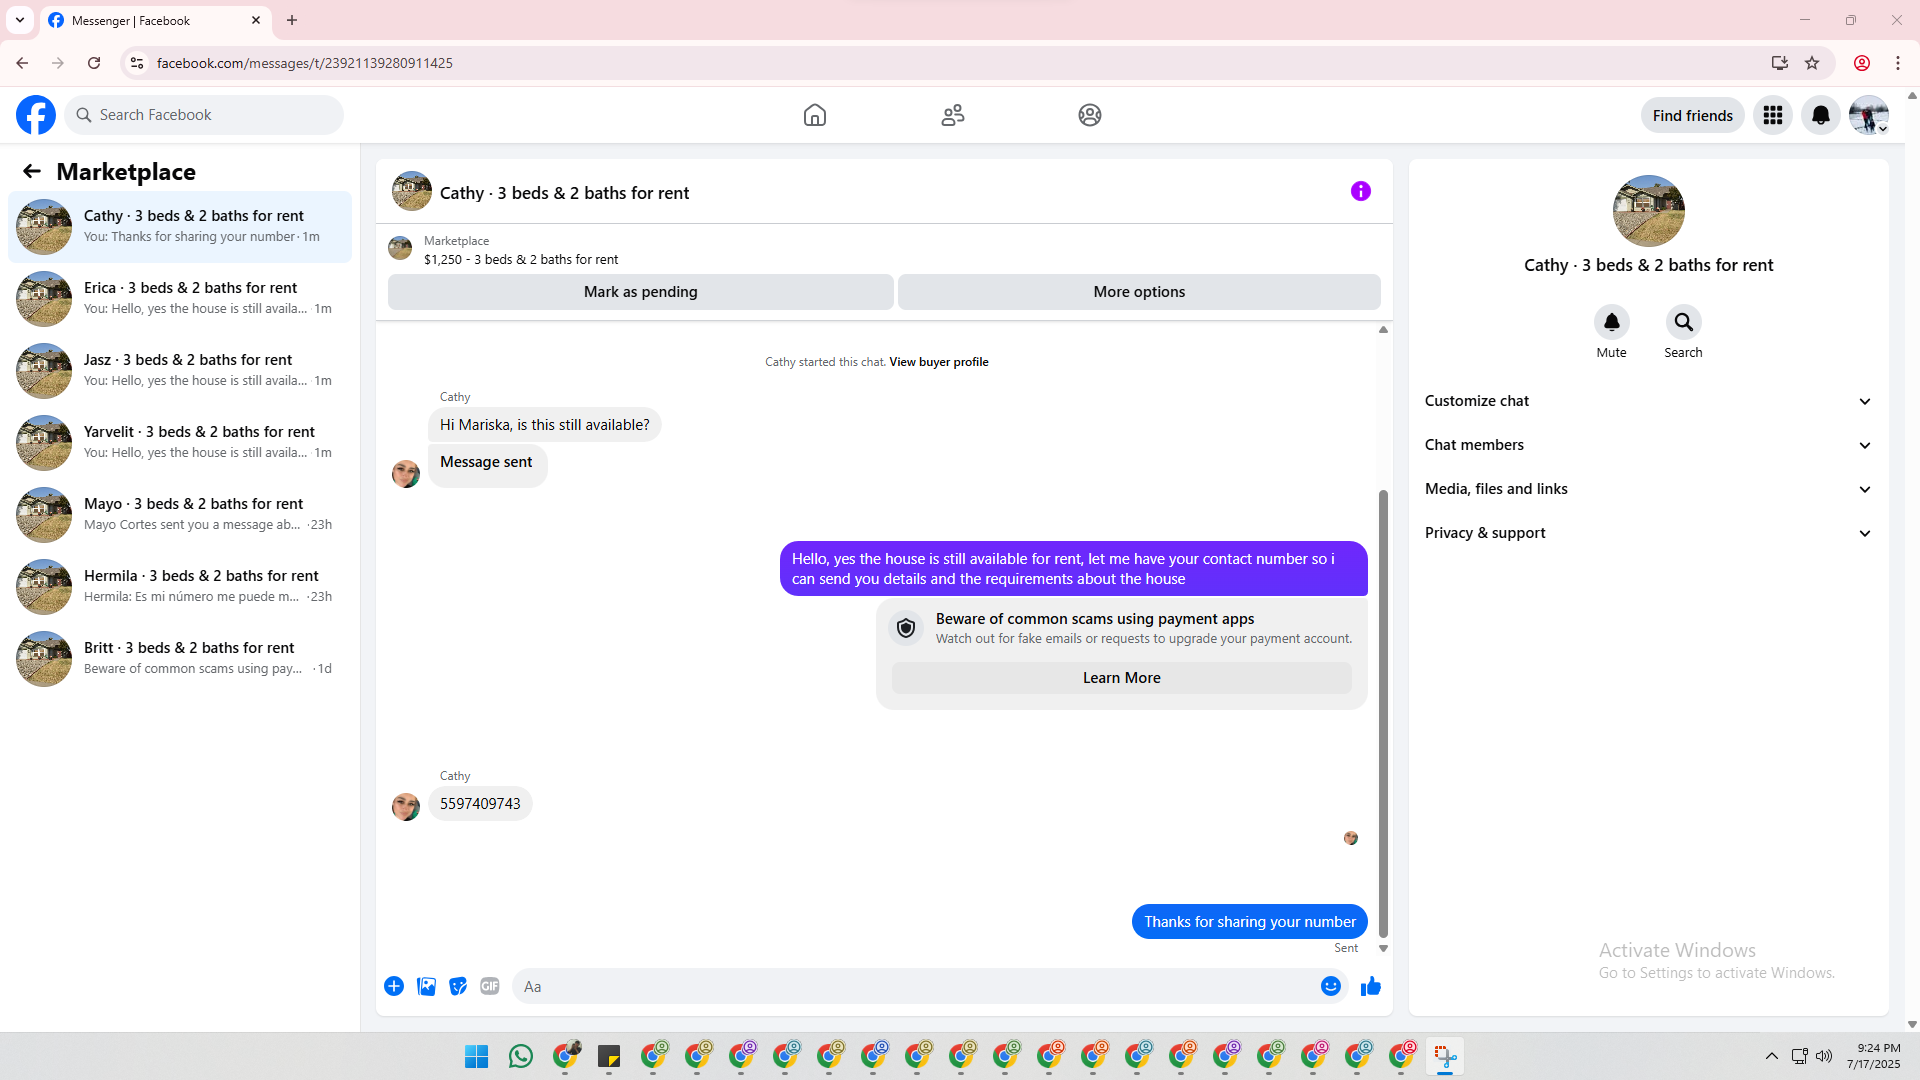Click More options button

click(1139, 292)
